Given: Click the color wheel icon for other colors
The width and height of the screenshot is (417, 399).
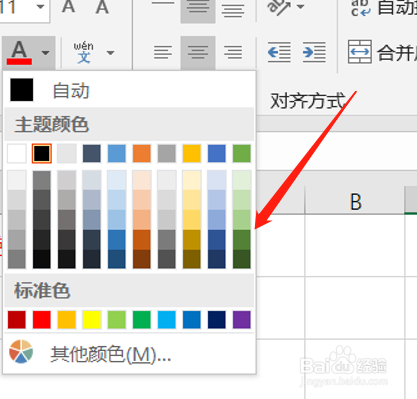Looking at the screenshot, I should pyautogui.click(x=21, y=351).
